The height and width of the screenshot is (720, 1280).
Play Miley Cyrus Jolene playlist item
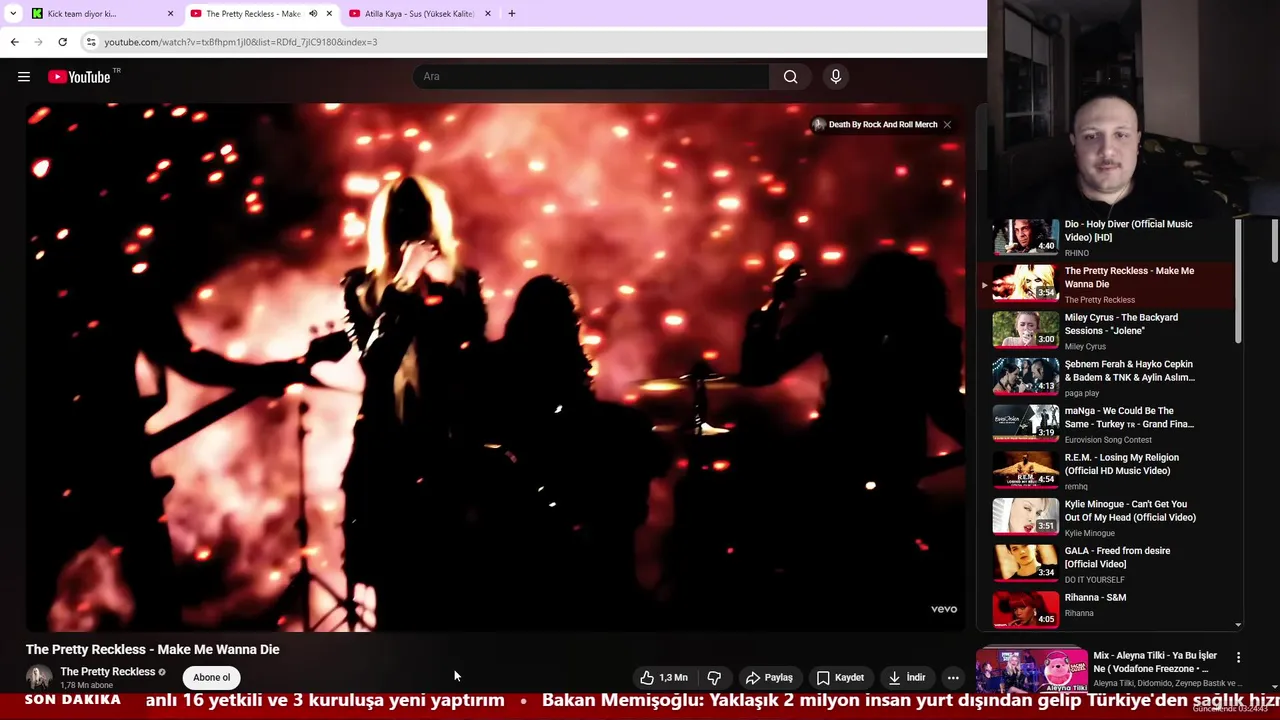pos(1107,331)
